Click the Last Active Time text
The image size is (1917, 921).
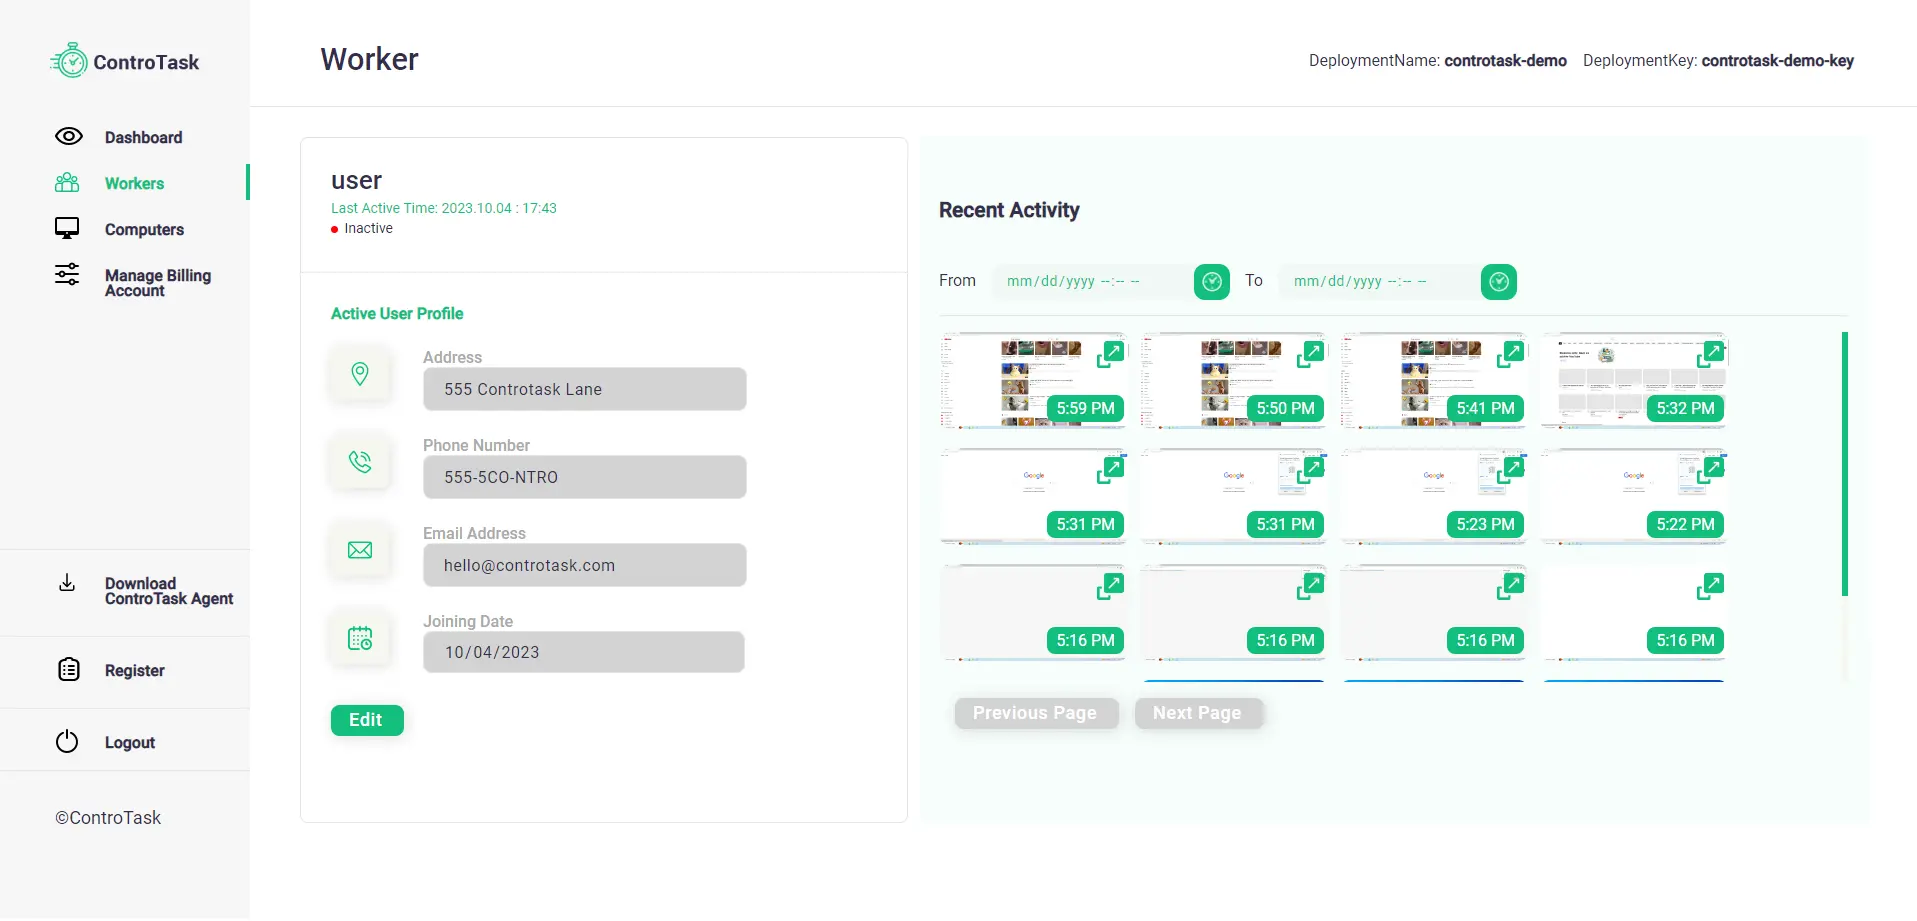pos(444,208)
